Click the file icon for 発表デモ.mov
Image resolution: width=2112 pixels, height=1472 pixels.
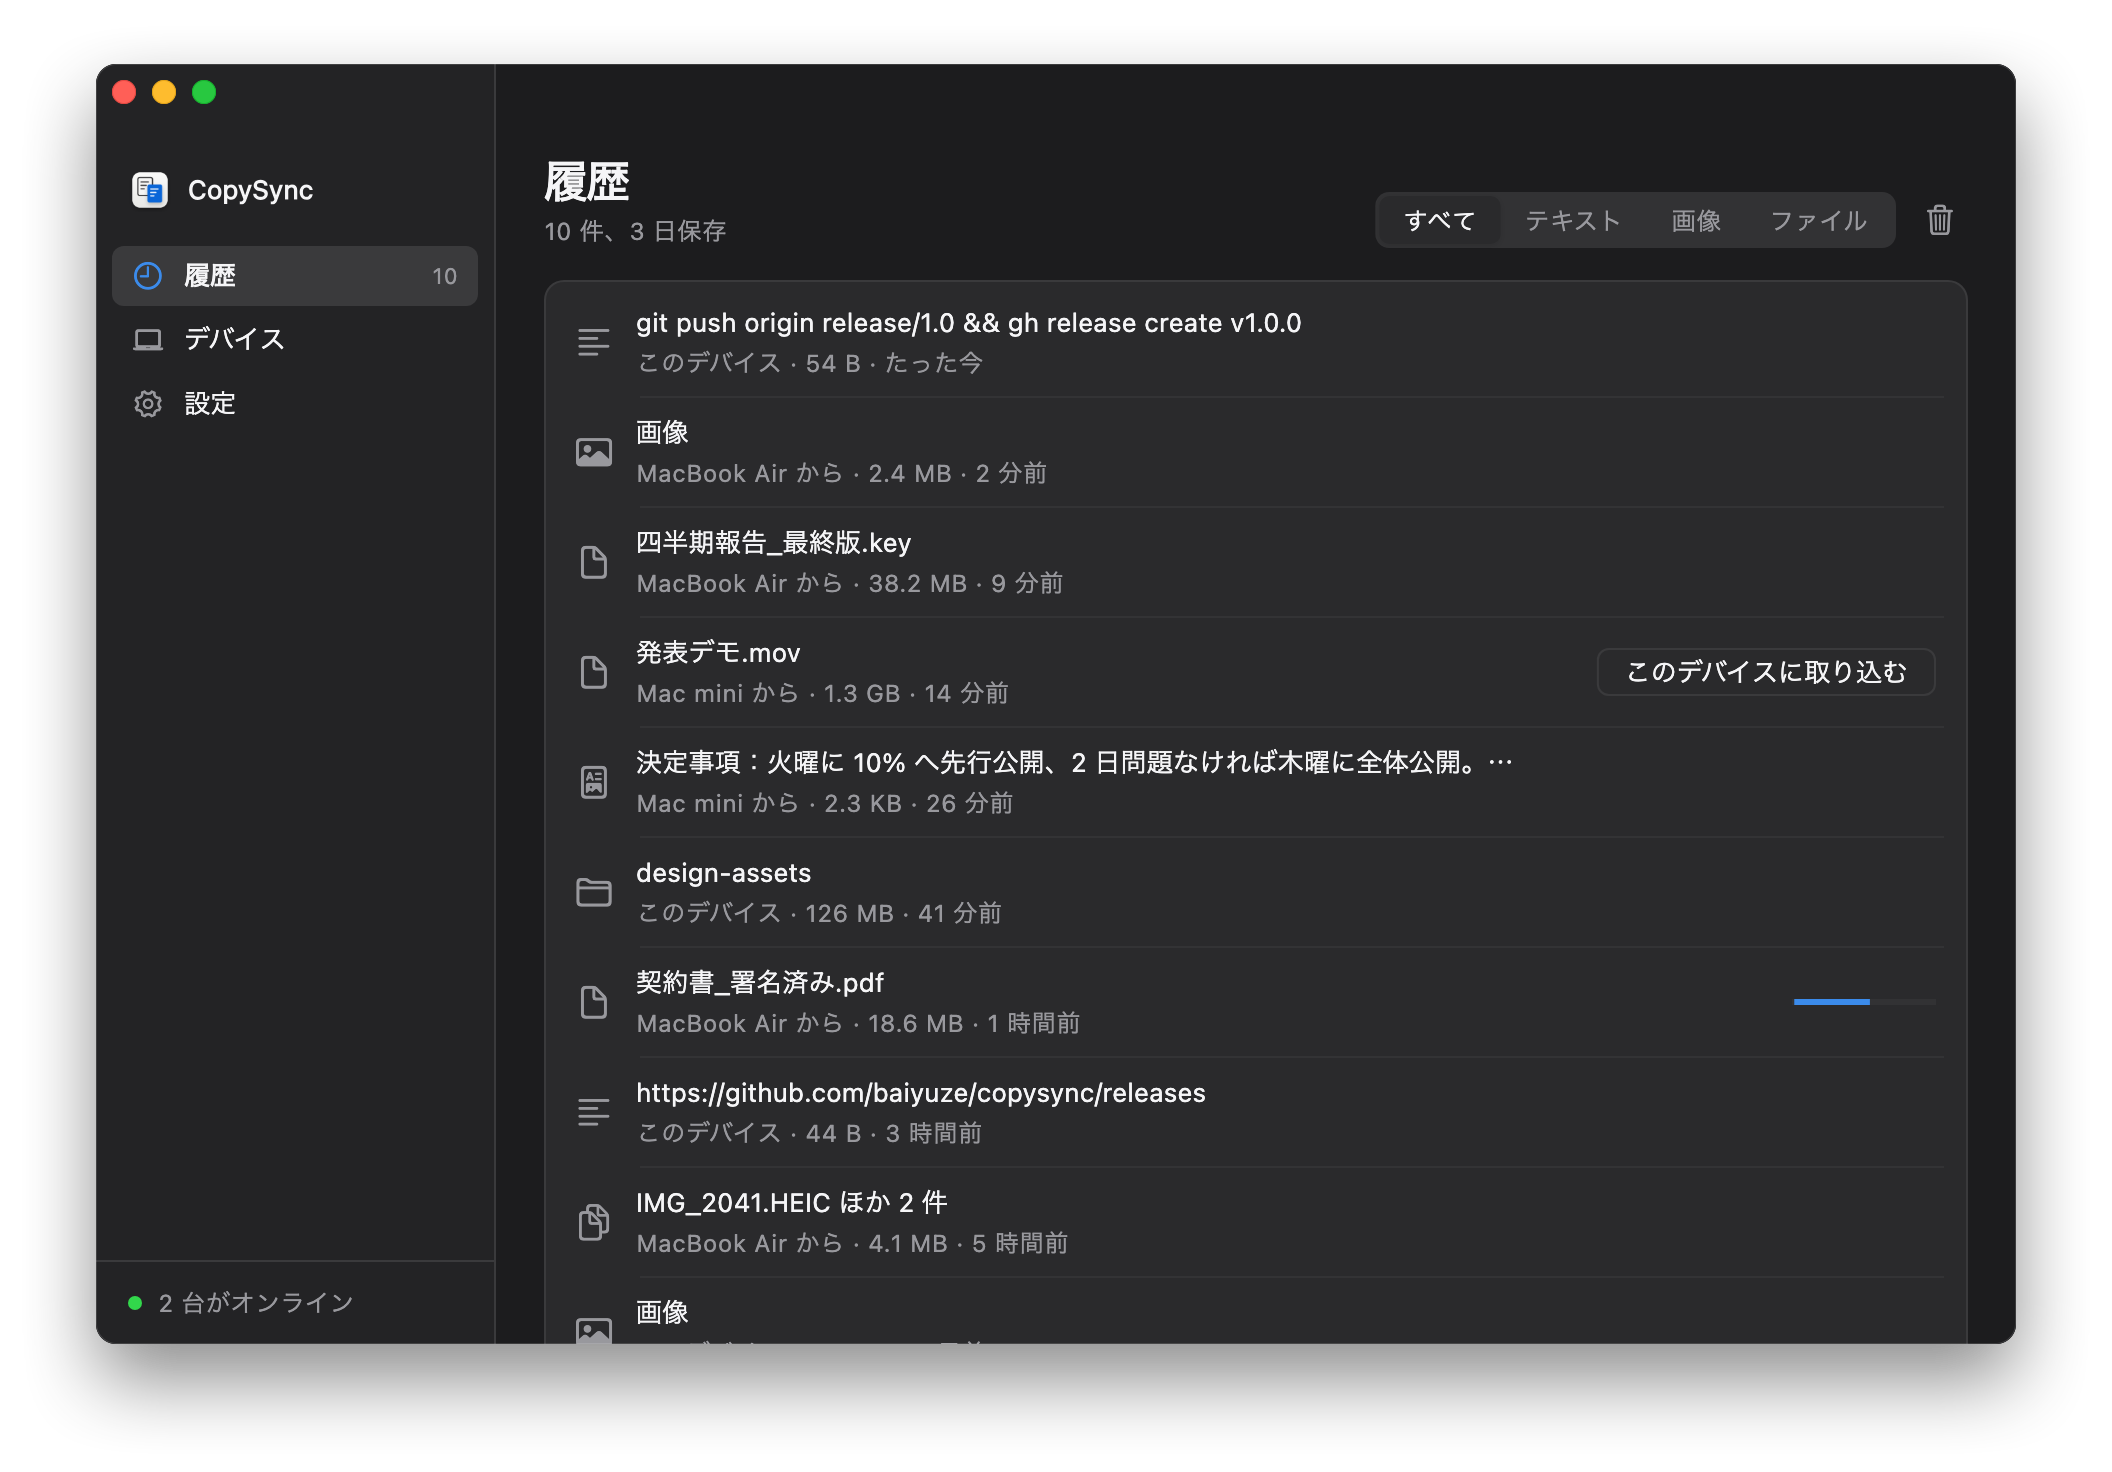[x=593, y=673]
